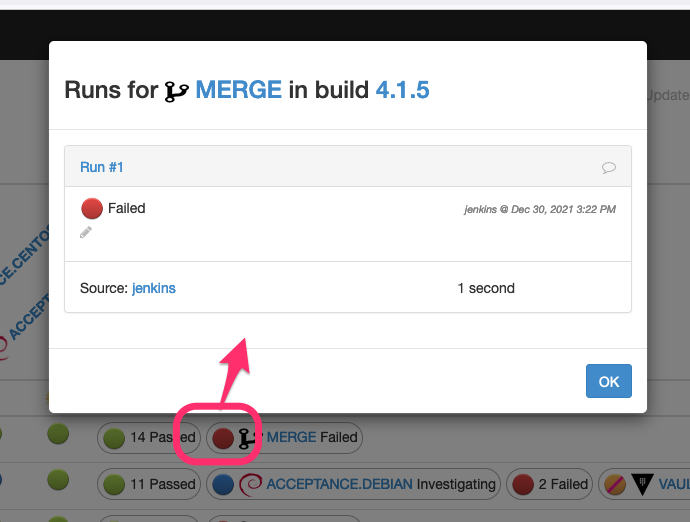The image size is (690, 522).
Task: Click the green circle beside 11 Passed
Action: pos(115,484)
